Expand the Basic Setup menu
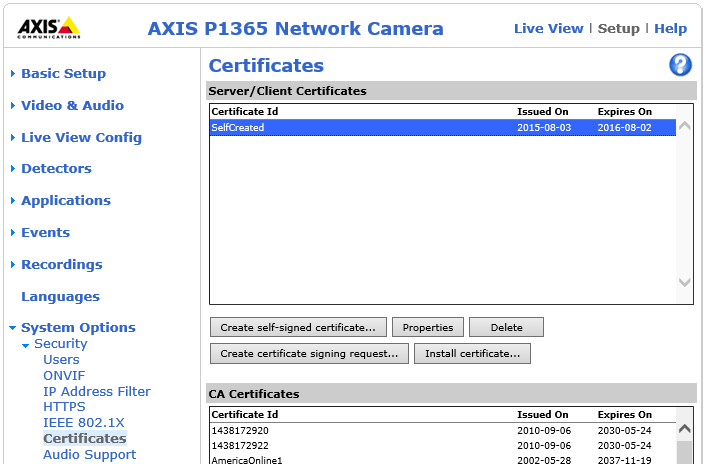 [x=63, y=74]
